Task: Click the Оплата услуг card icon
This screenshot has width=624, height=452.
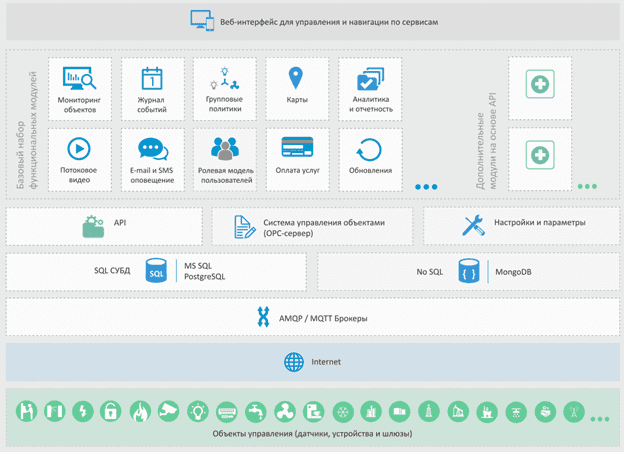Action: coord(297,148)
